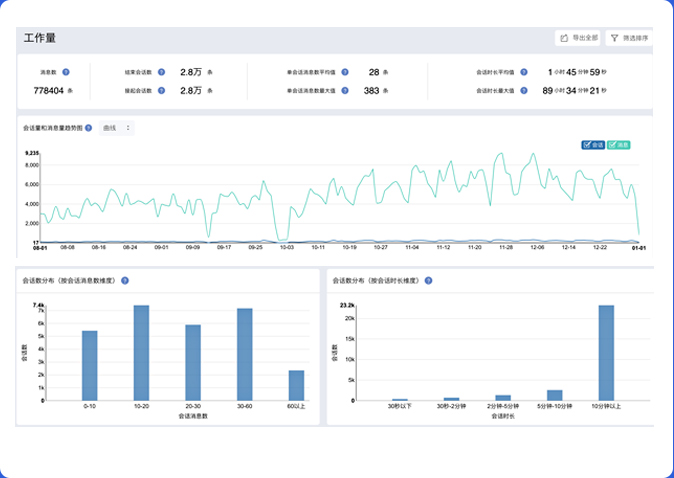674x478 pixels.
Task: Click help icon for 按会话时长维度 chart
Action: point(429,281)
